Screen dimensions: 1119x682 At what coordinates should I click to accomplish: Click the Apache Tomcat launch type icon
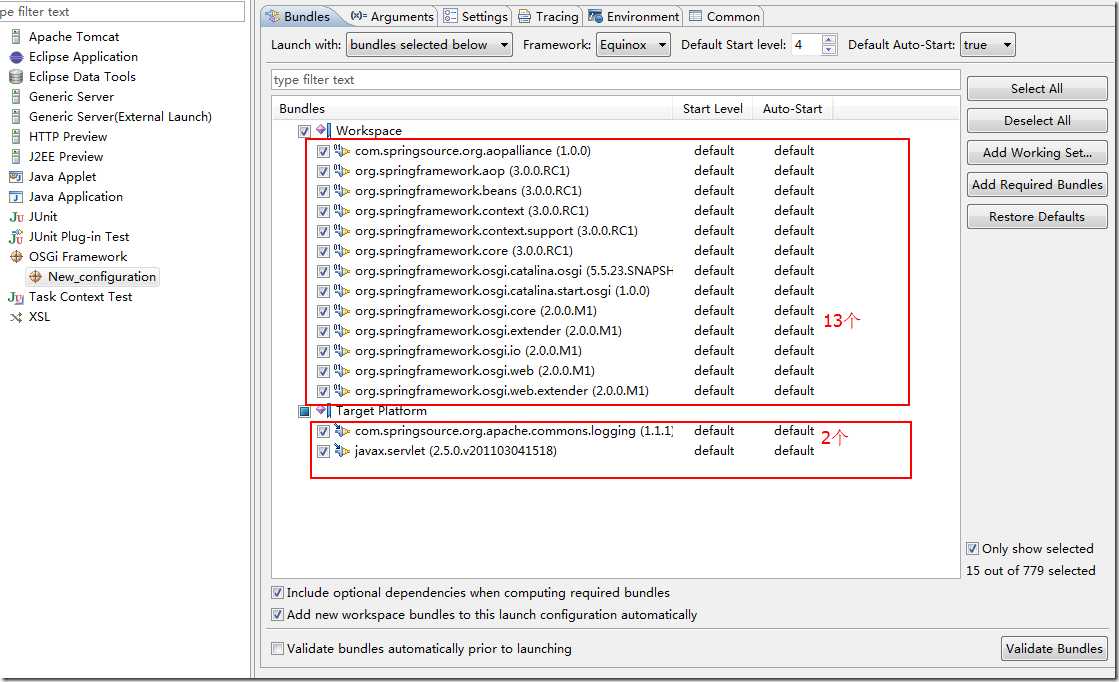[16, 36]
